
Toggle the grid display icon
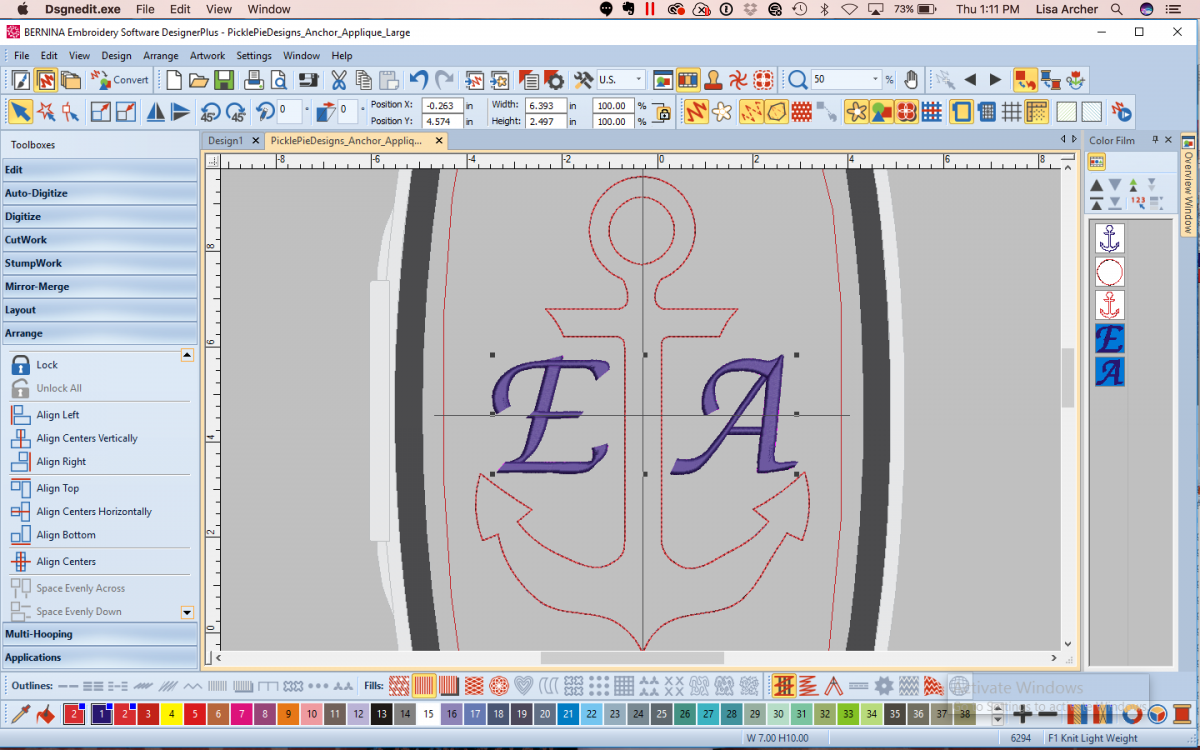click(1012, 112)
